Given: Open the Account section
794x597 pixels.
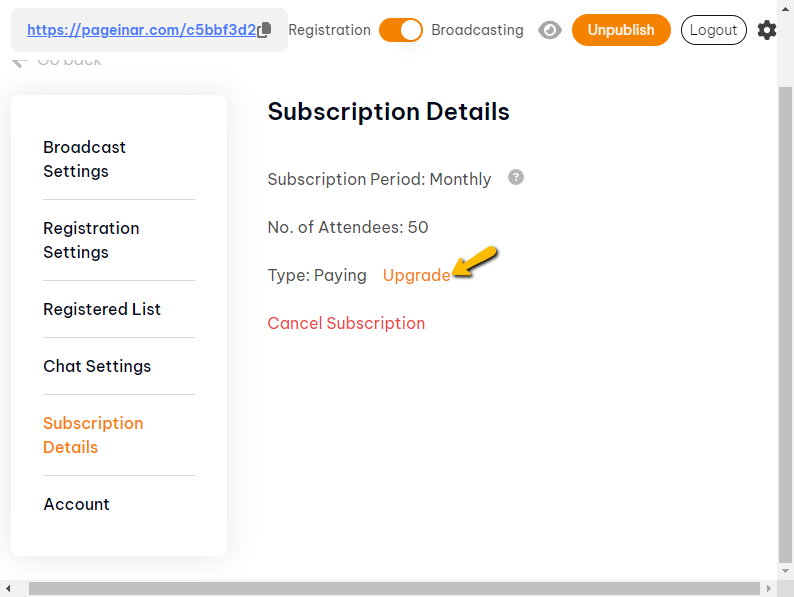Looking at the screenshot, I should pos(76,504).
